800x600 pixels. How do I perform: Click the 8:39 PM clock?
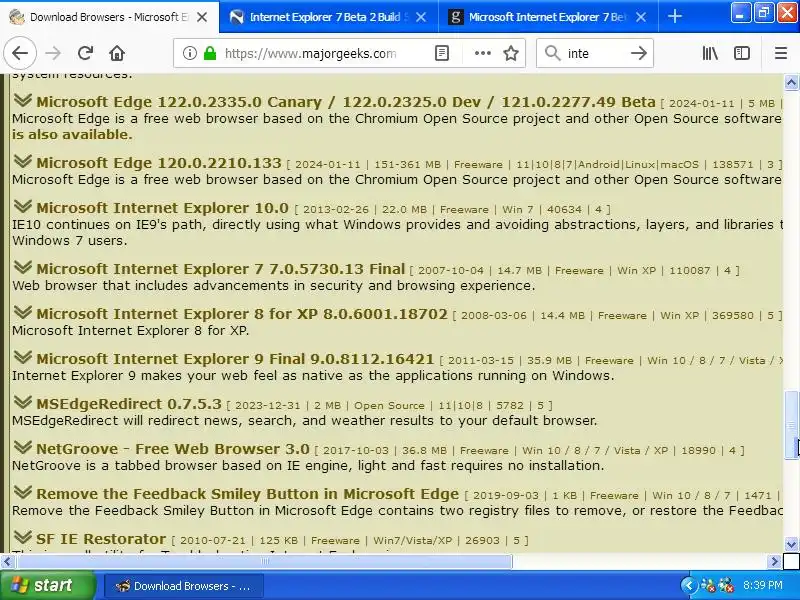[x=762, y=585]
